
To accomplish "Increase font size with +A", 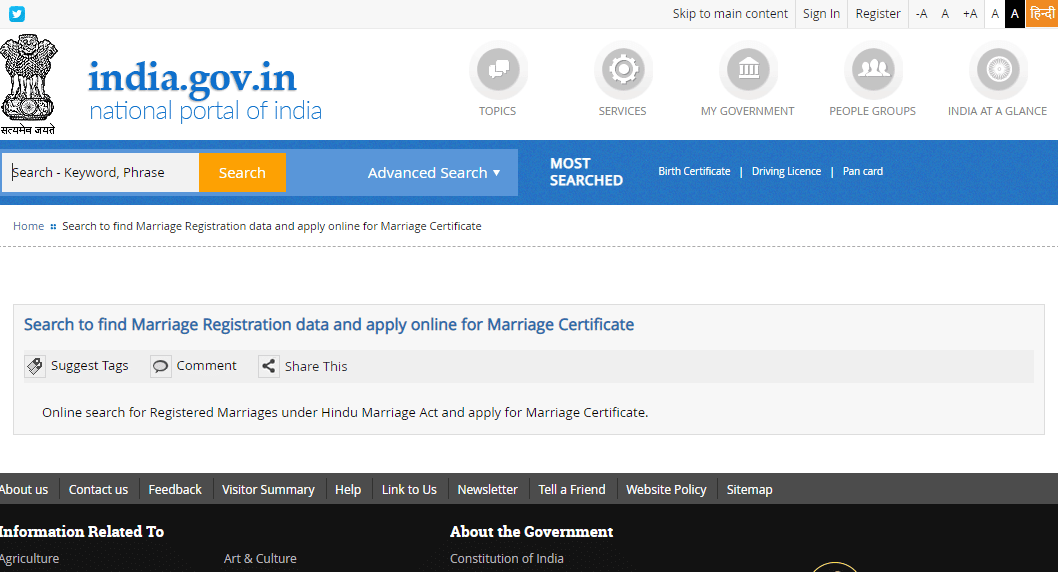I will (x=970, y=13).
